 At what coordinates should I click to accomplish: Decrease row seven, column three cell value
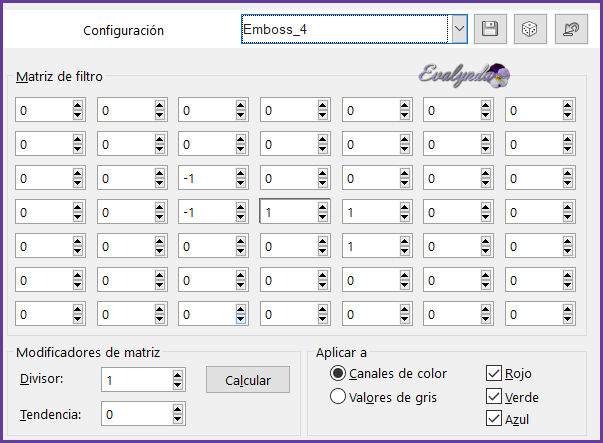(x=241, y=318)
